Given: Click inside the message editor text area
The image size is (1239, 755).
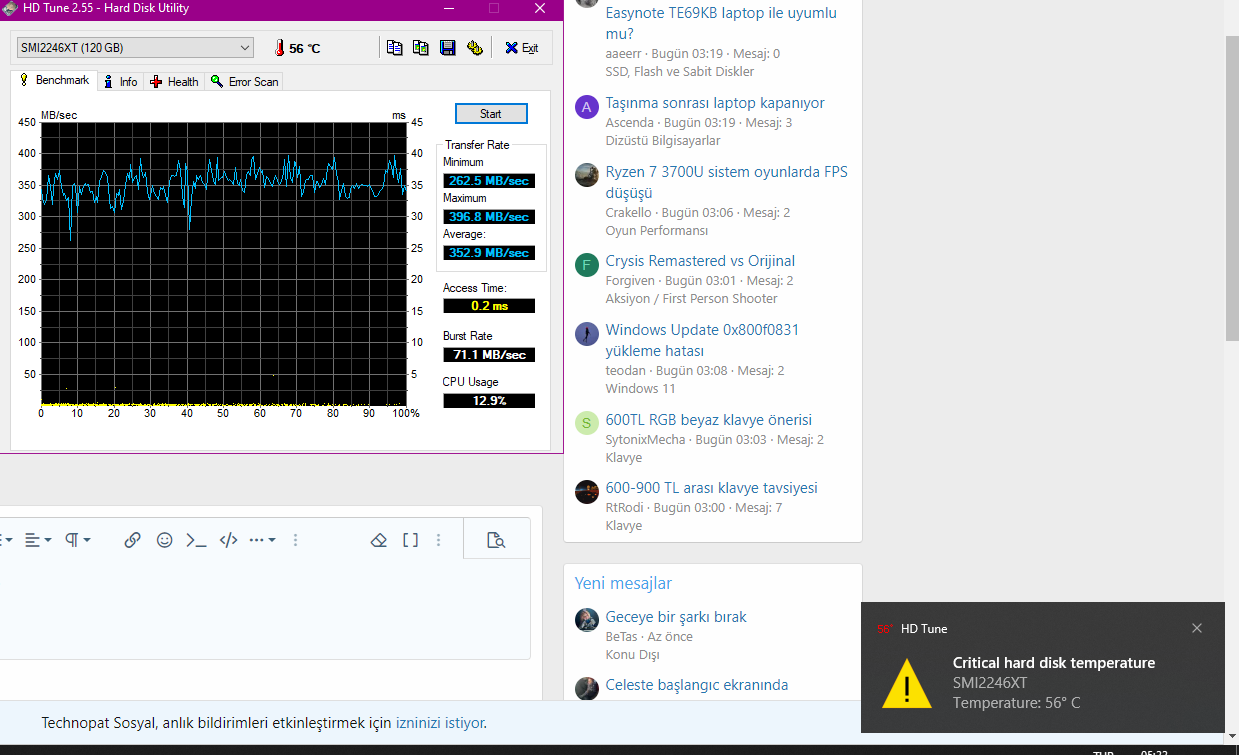Looking at the screenshot, I should pyautogui.click(x=265, y=608).
